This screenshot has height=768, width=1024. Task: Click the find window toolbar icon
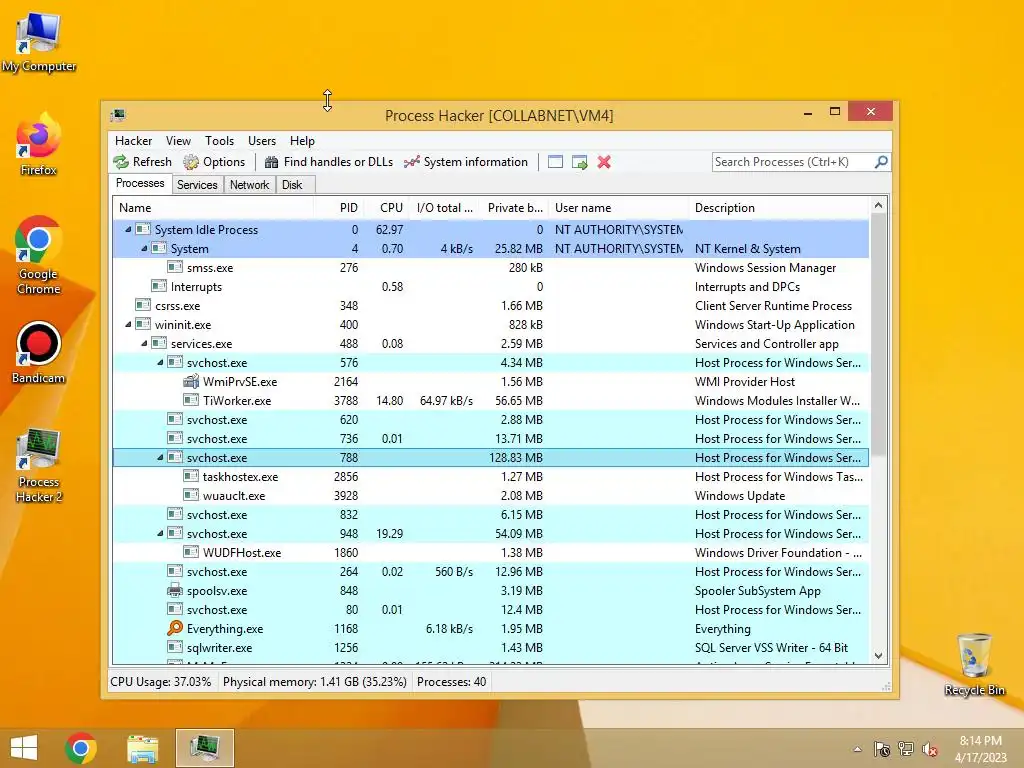click(555, 162)
